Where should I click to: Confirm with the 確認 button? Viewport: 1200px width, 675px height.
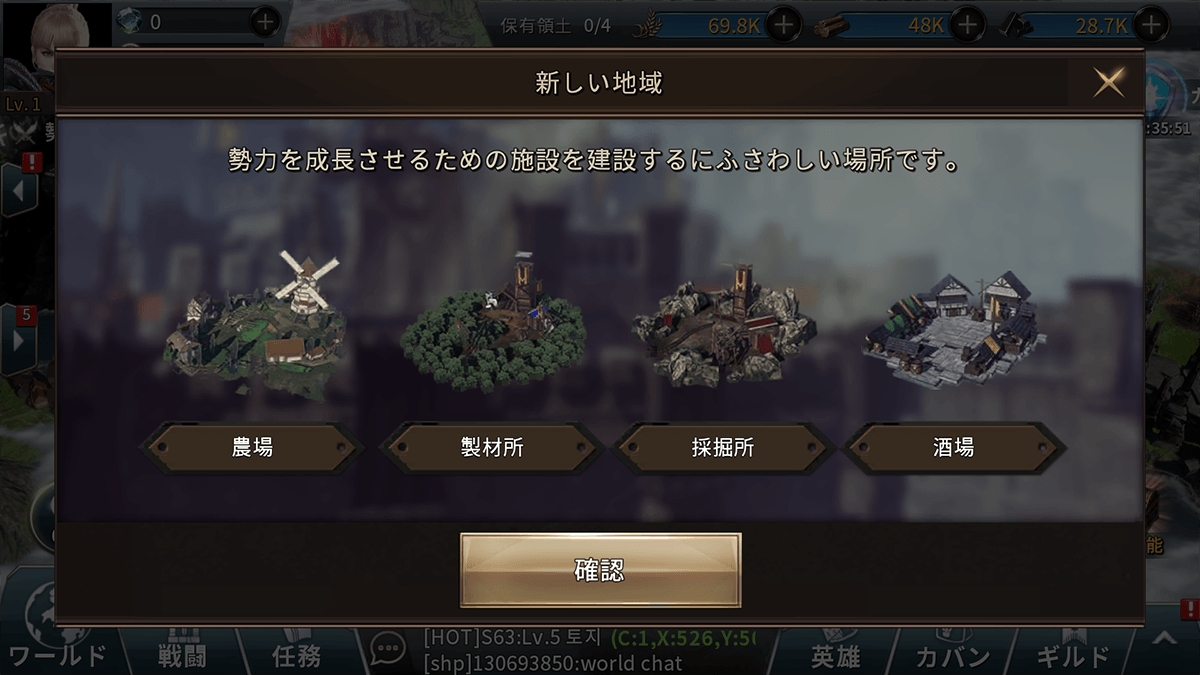click(600, 570)
